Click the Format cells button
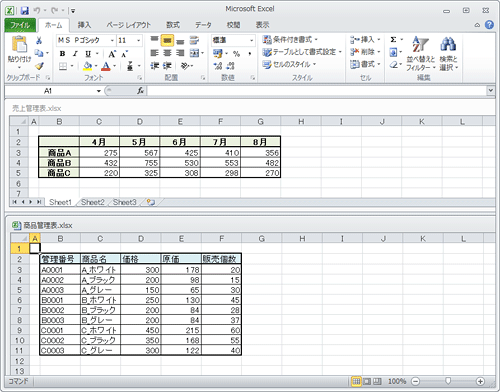 pos(366,64)
